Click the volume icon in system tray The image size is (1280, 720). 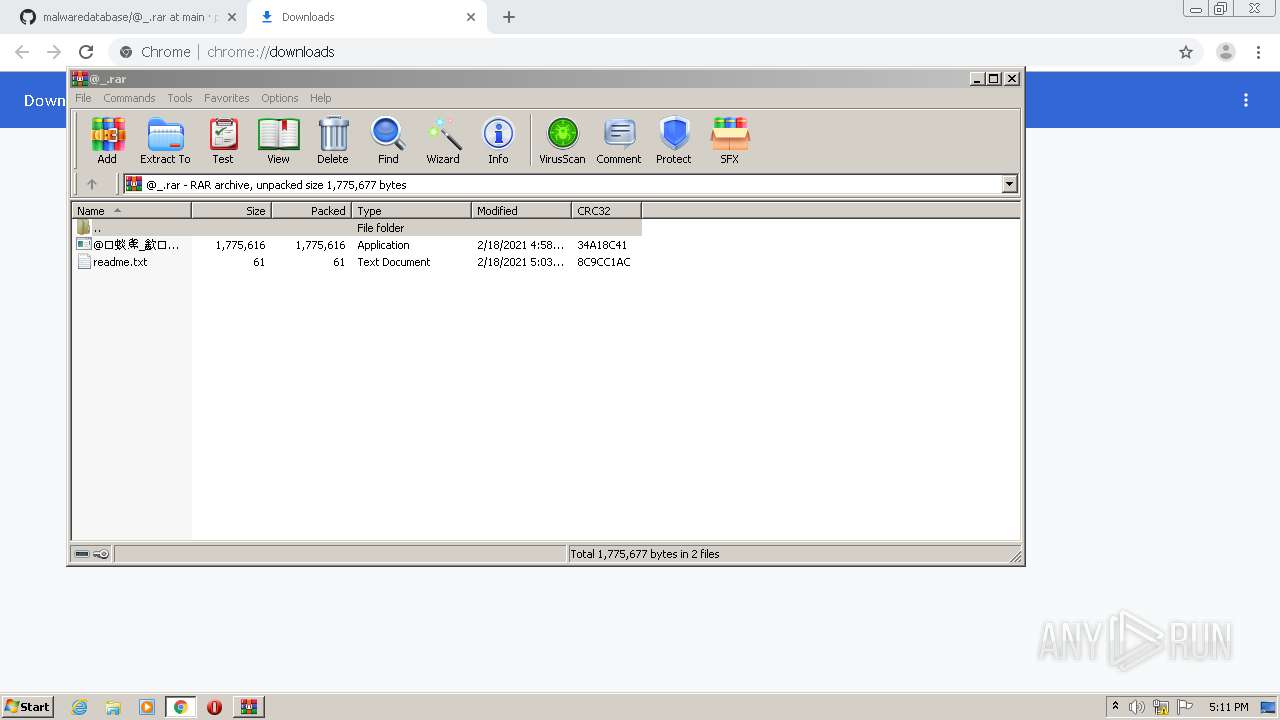(1137, 707)
